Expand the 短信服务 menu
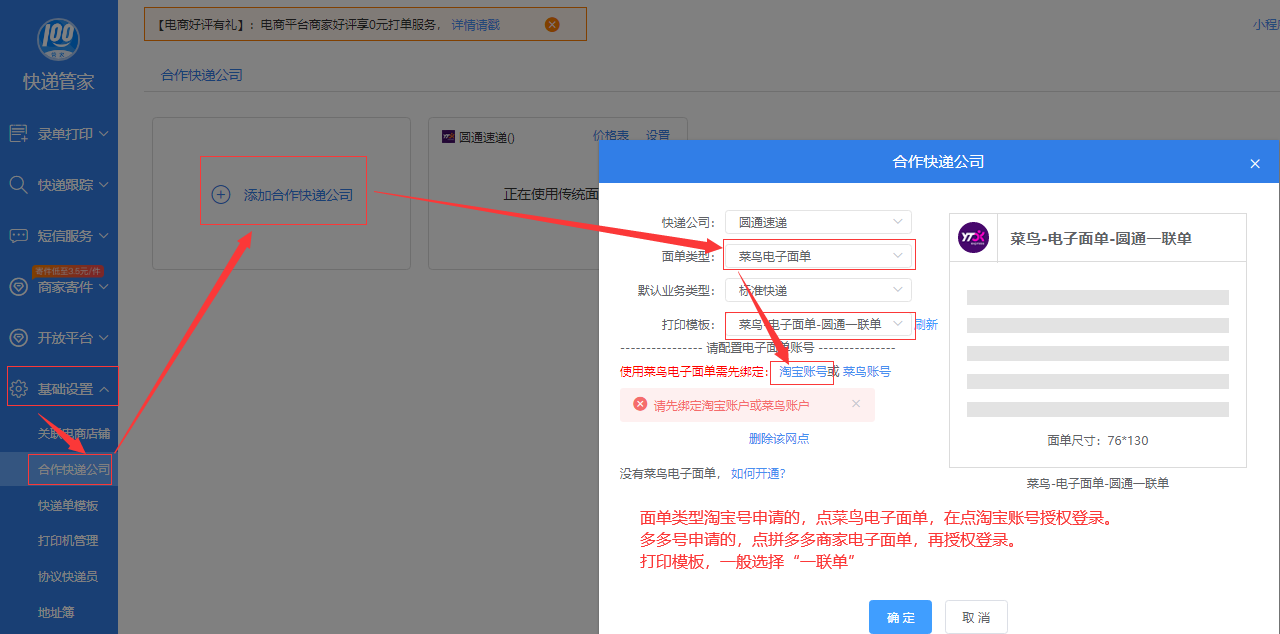The image size is (1280, 634). pos(104,236)
